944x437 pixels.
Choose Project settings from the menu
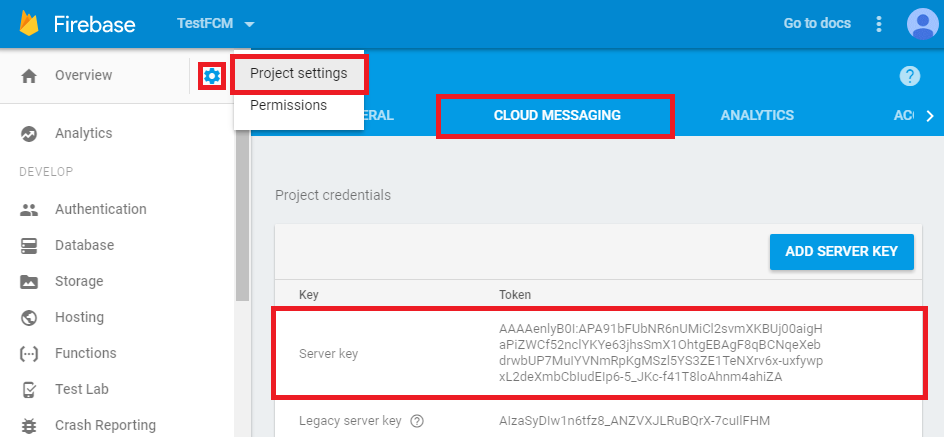click(x=299, y=73)
